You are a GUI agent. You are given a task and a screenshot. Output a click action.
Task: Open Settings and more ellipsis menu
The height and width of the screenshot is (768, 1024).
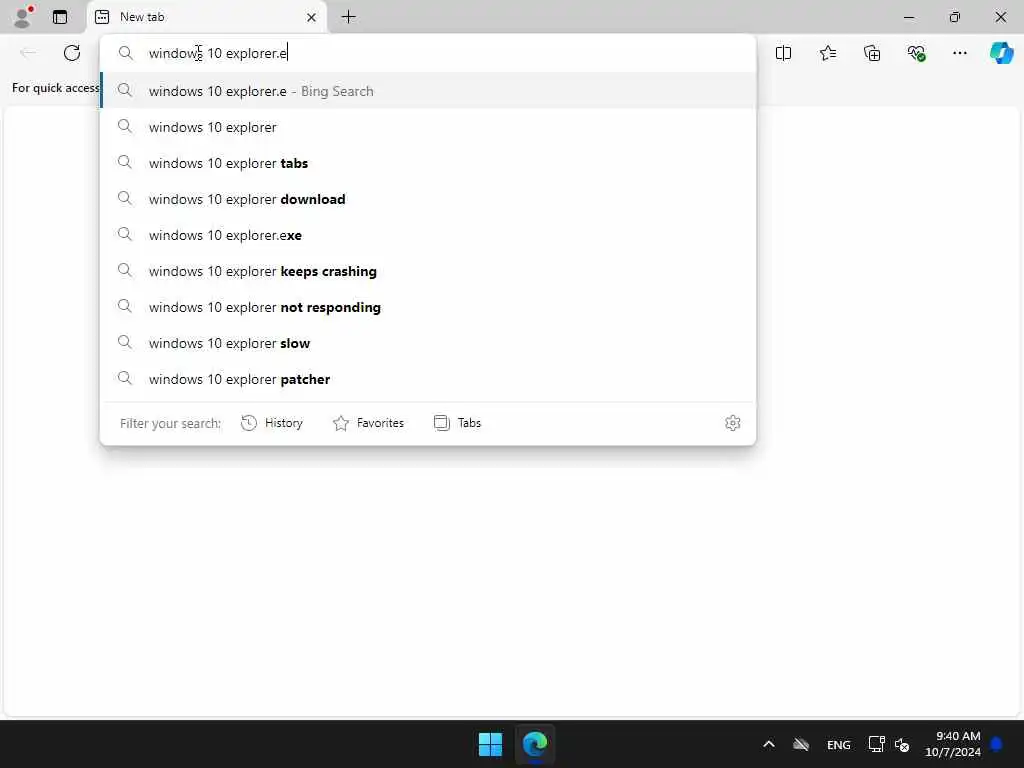tap(959, 53)
